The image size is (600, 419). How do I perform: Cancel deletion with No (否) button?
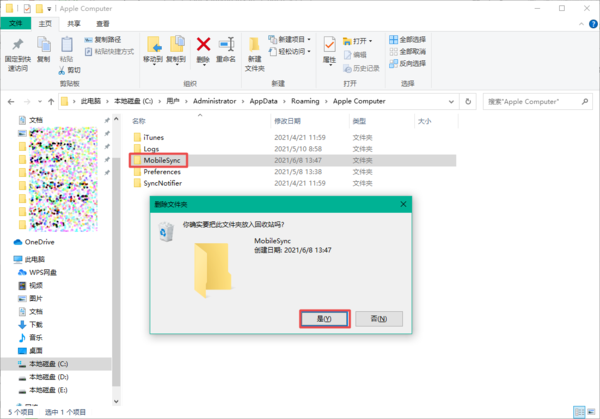pyautogui.click(x=379, y=319)
